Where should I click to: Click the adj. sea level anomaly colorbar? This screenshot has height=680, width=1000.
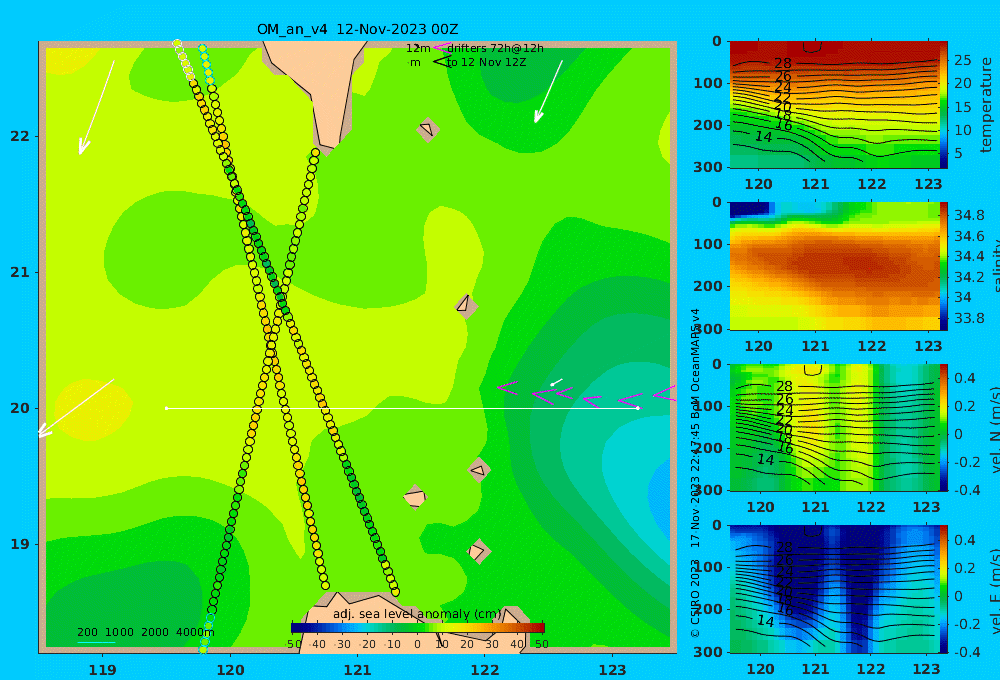click(x=418, y=627)
